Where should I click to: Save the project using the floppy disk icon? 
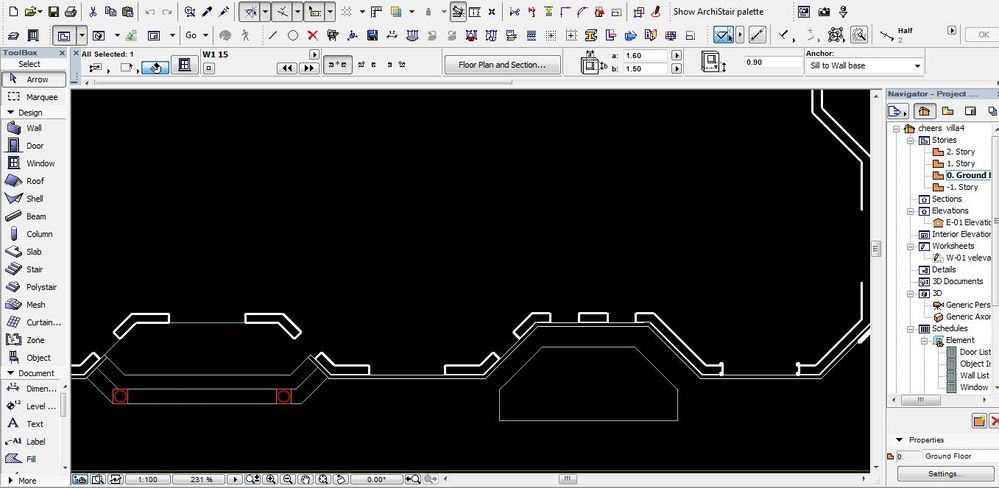[54, 11]
